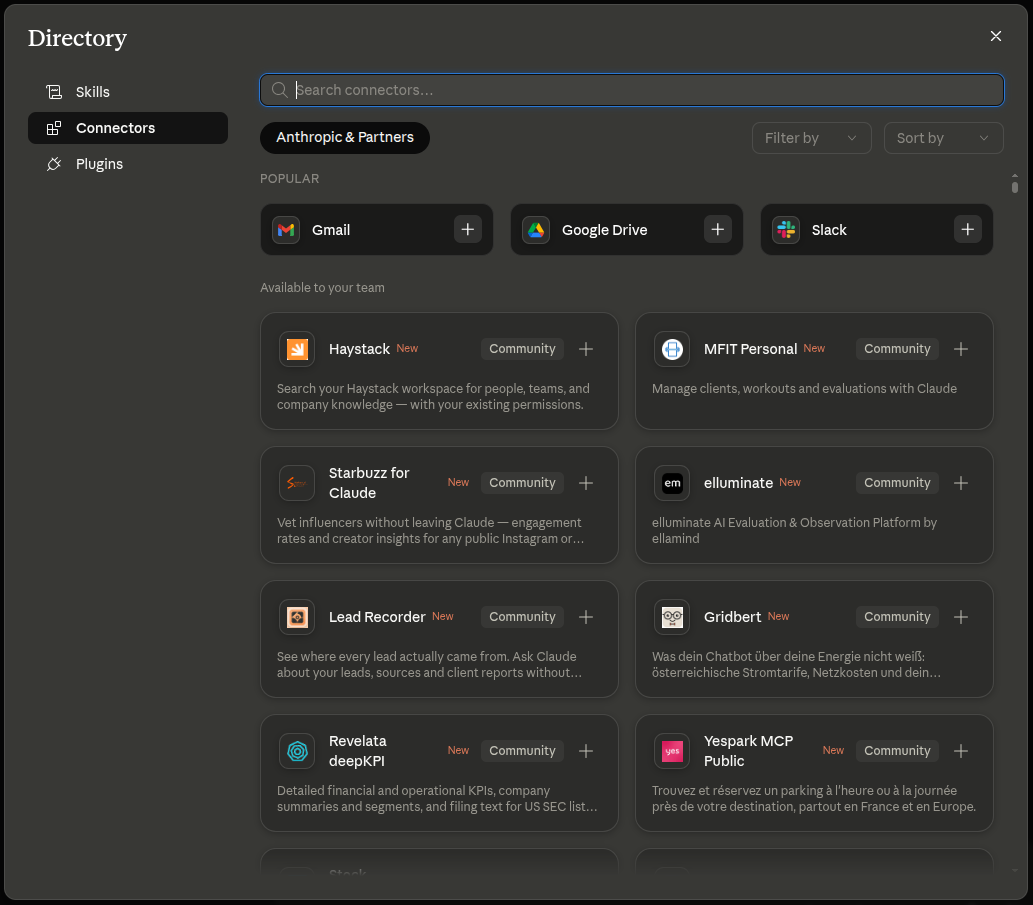
Task: Open the MFIT Personal connector title
Action: coord(750,349)
